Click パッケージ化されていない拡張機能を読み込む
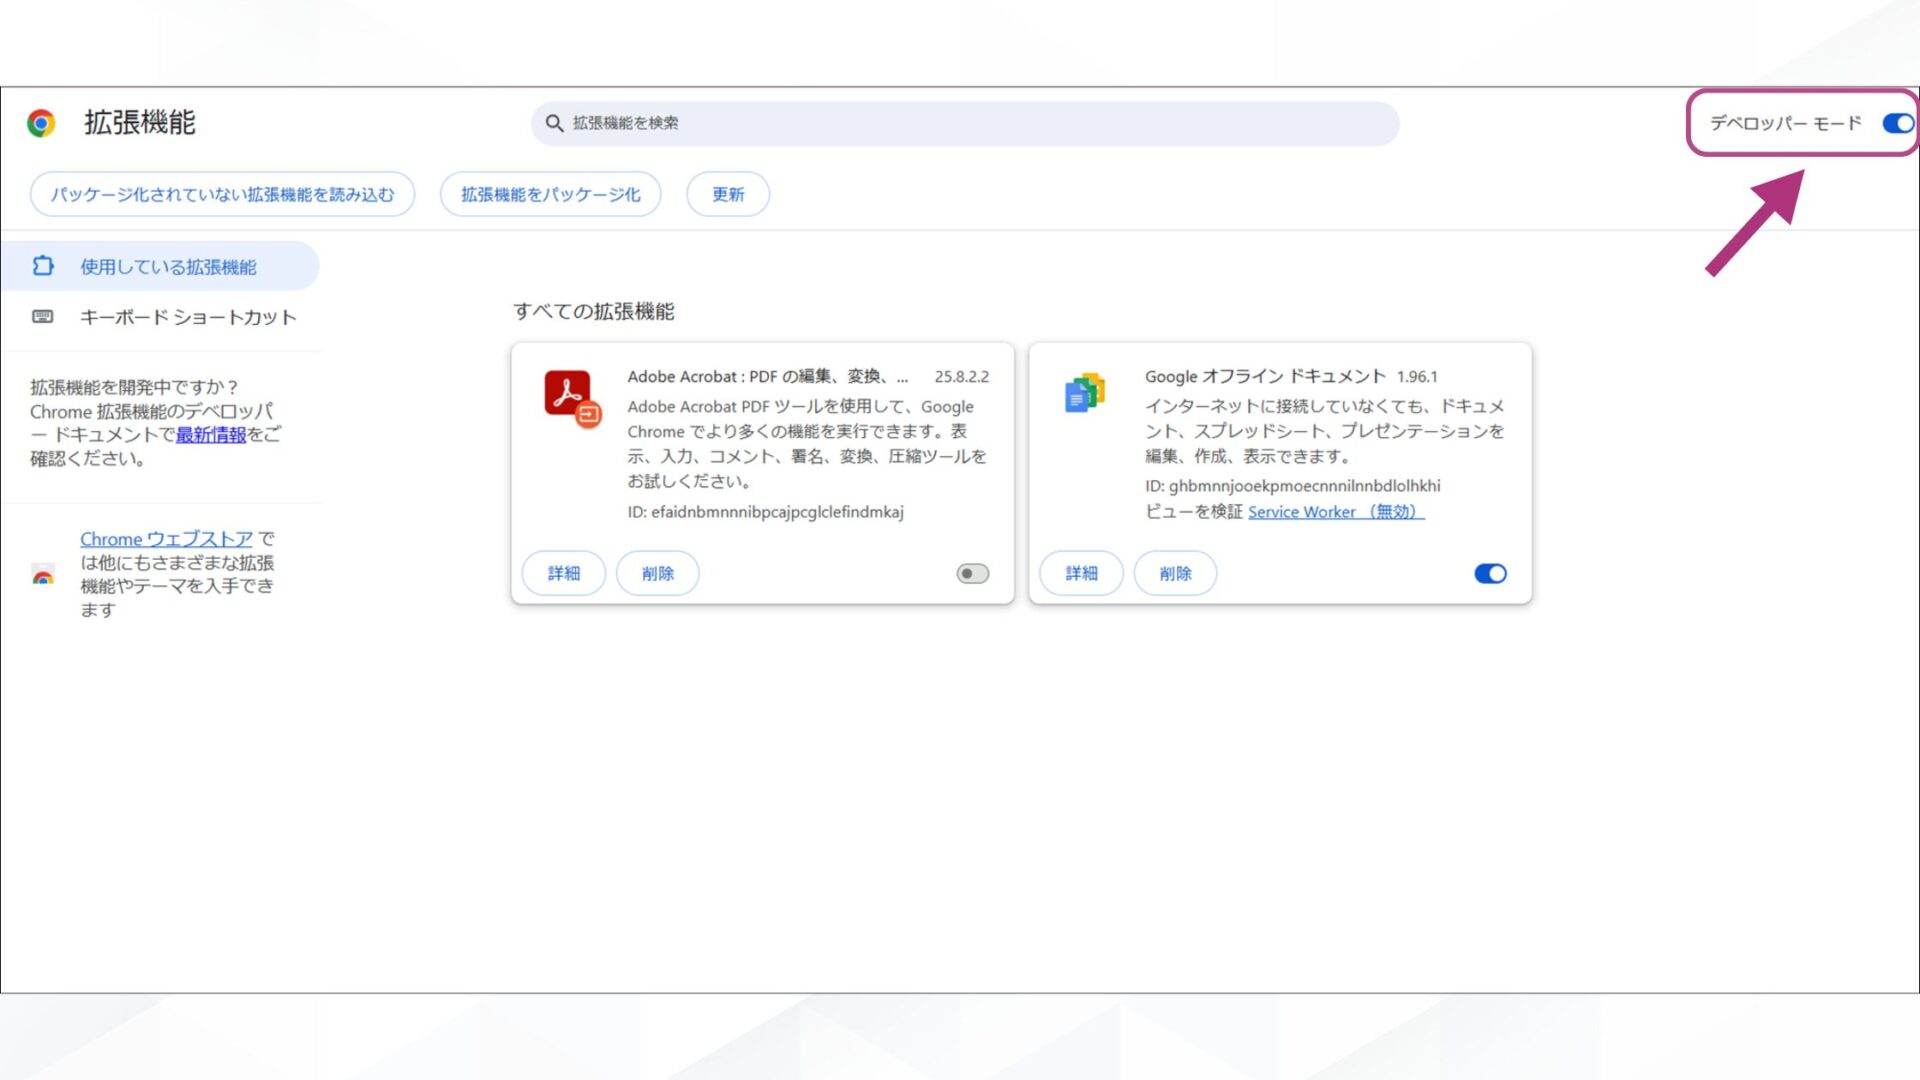 [224, 194]
